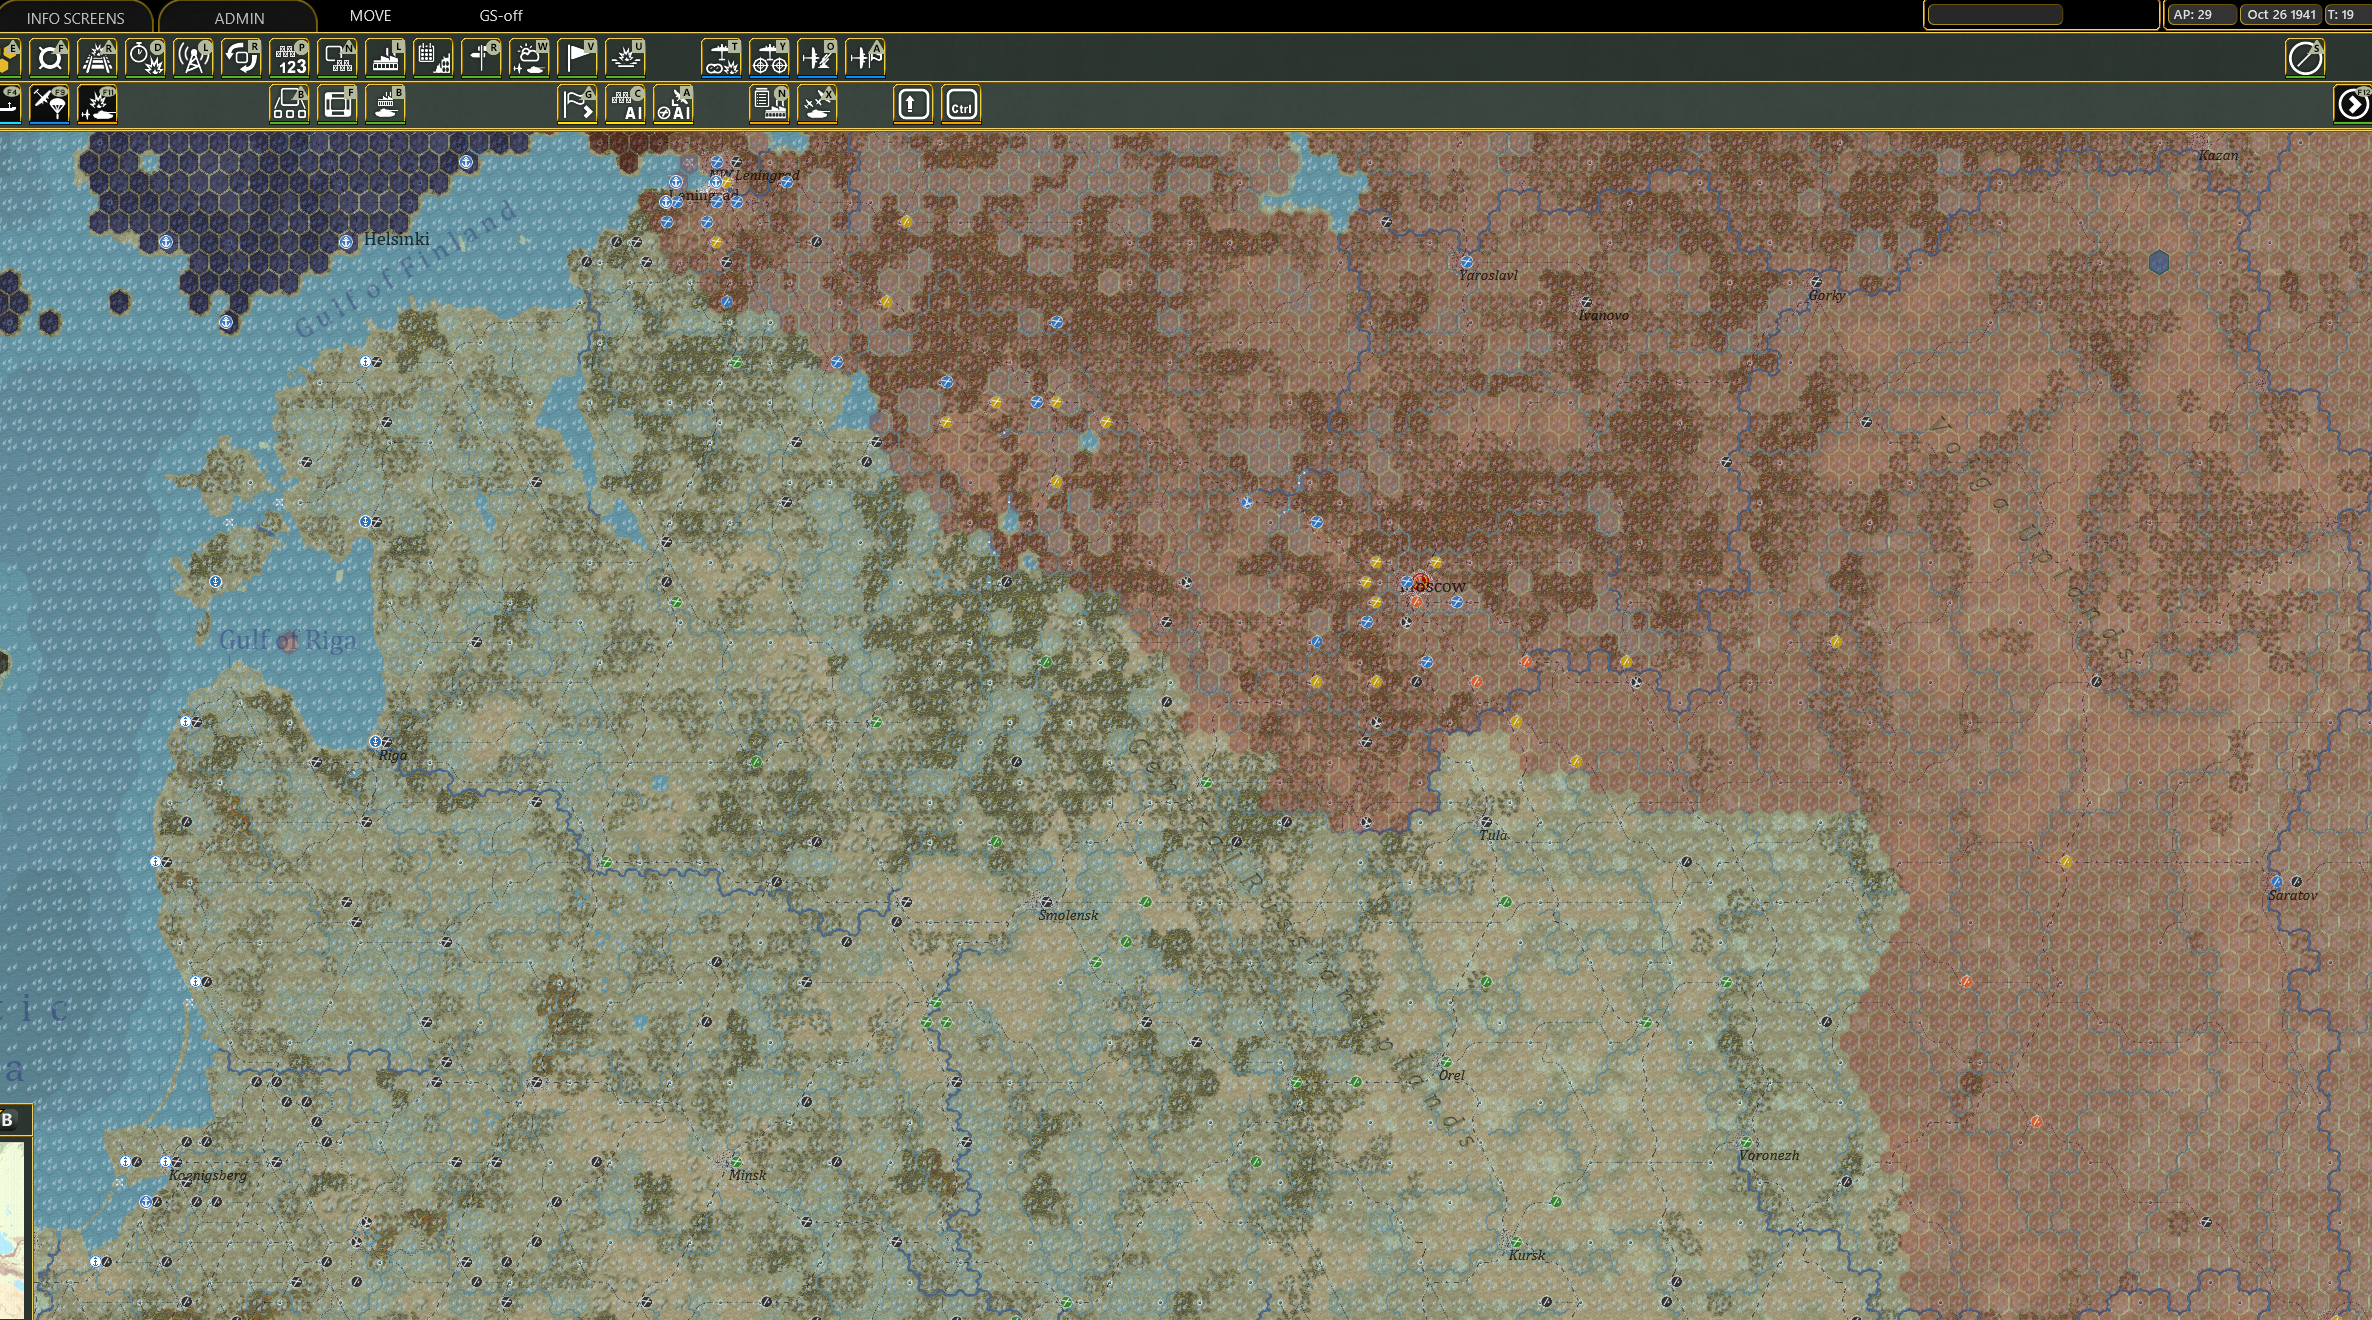Click bomber target crosshairs icon (Y)

tap(770, 58)
